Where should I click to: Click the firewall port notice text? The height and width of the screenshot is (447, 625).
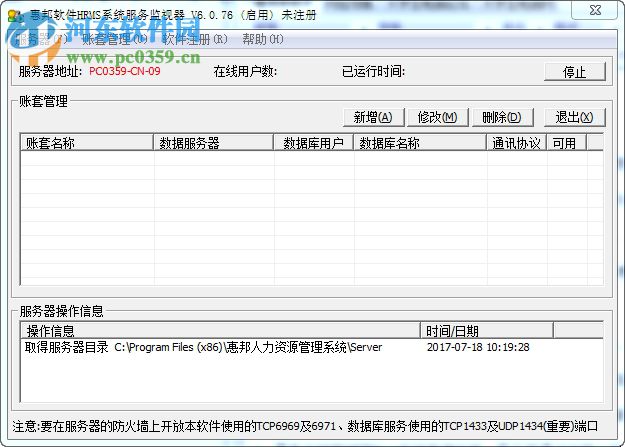305,426
